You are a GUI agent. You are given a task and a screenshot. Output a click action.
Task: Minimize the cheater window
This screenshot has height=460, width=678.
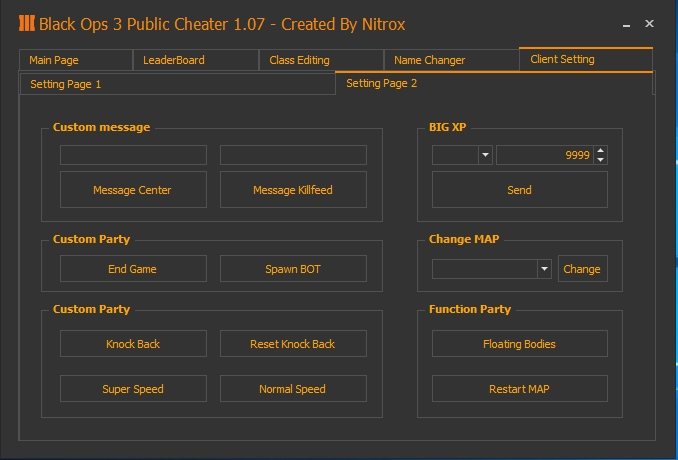click(626, 24)
